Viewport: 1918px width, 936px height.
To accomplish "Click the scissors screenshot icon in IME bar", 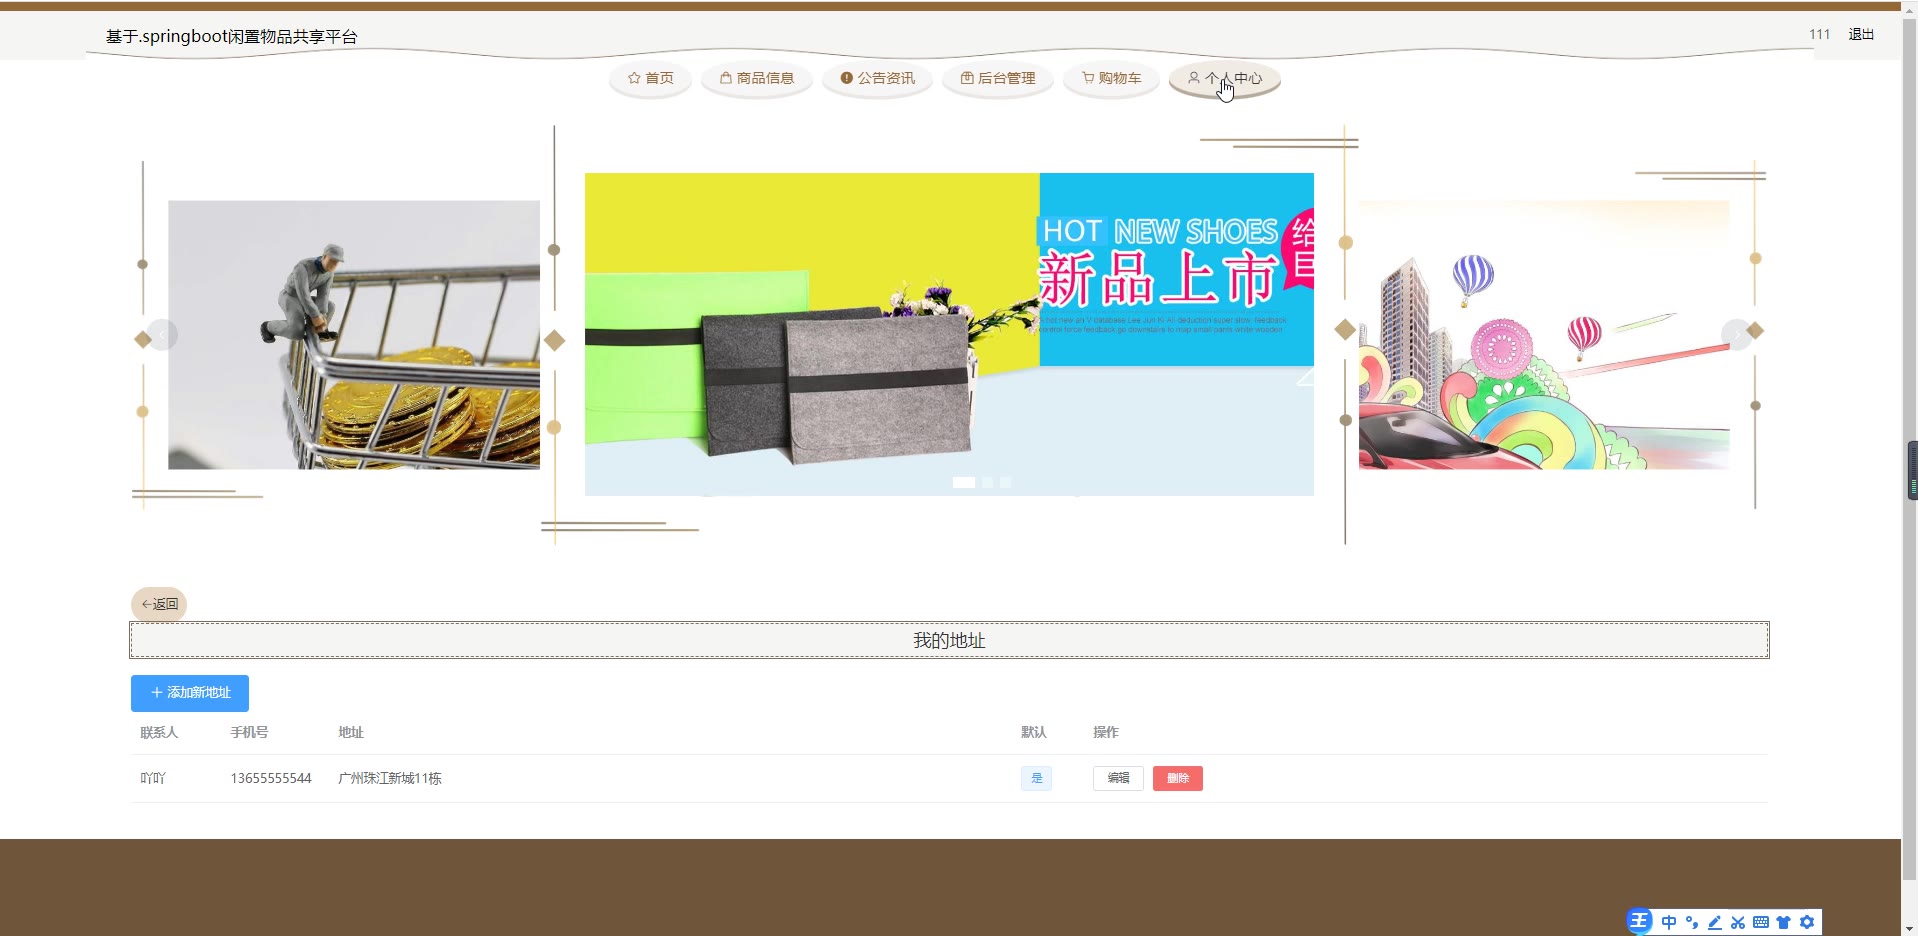I will tap(1737, 922).
